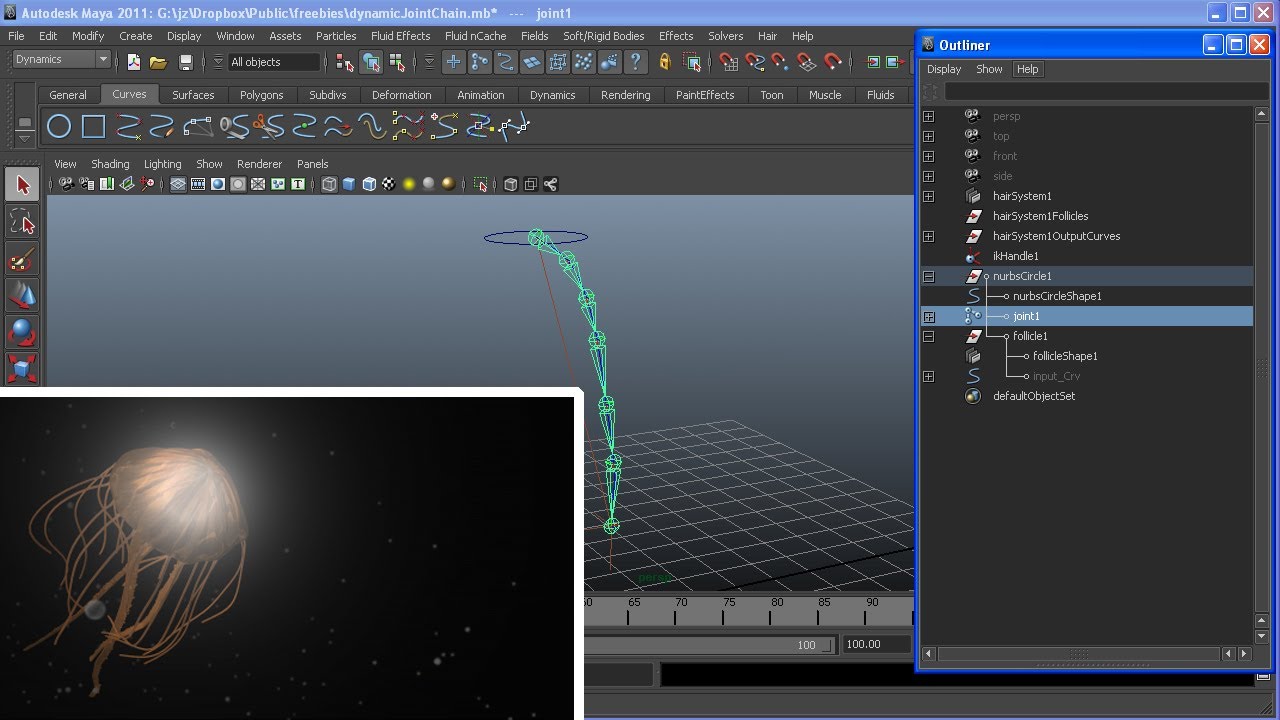Expand the joint1 hierarchy
Screen dimensions: 1280x720
click(x=928, y=316)
